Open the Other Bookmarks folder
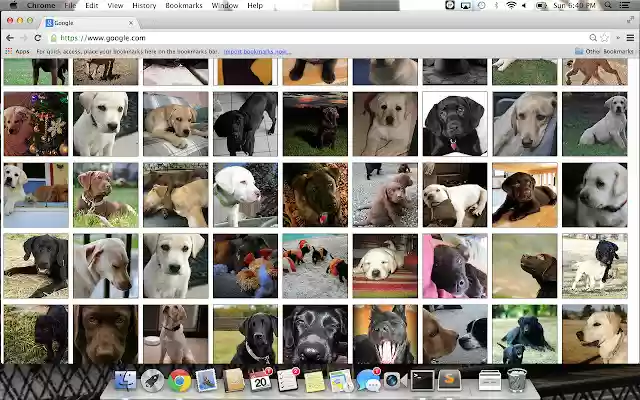 coord(604,51)
